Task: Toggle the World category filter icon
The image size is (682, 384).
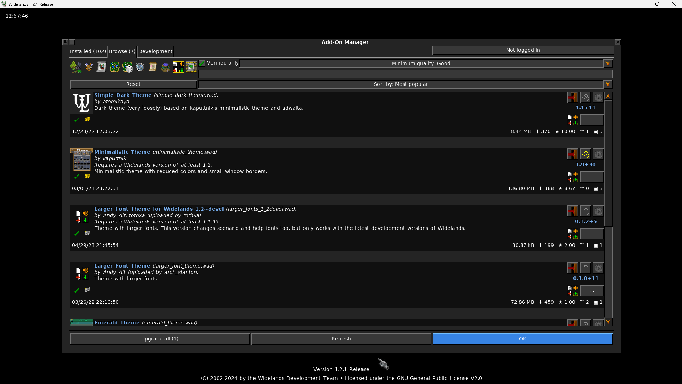Action: [x=89, y=67]
